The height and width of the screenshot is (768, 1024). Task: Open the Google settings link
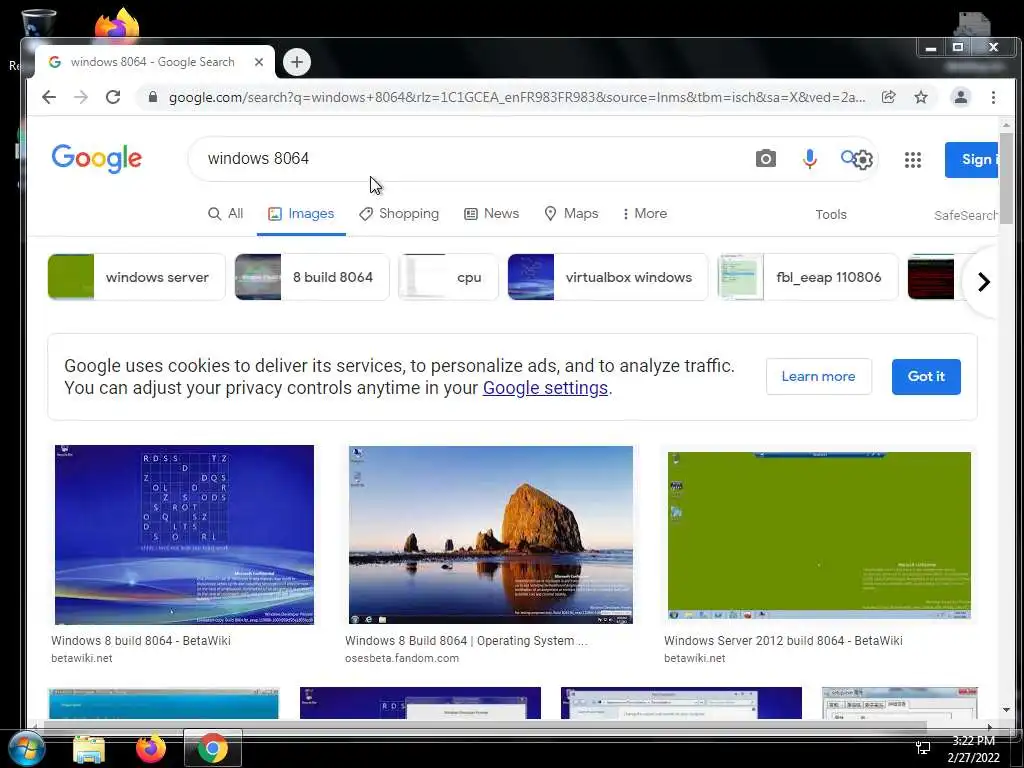pyautogui.click(x=545, y=388)
